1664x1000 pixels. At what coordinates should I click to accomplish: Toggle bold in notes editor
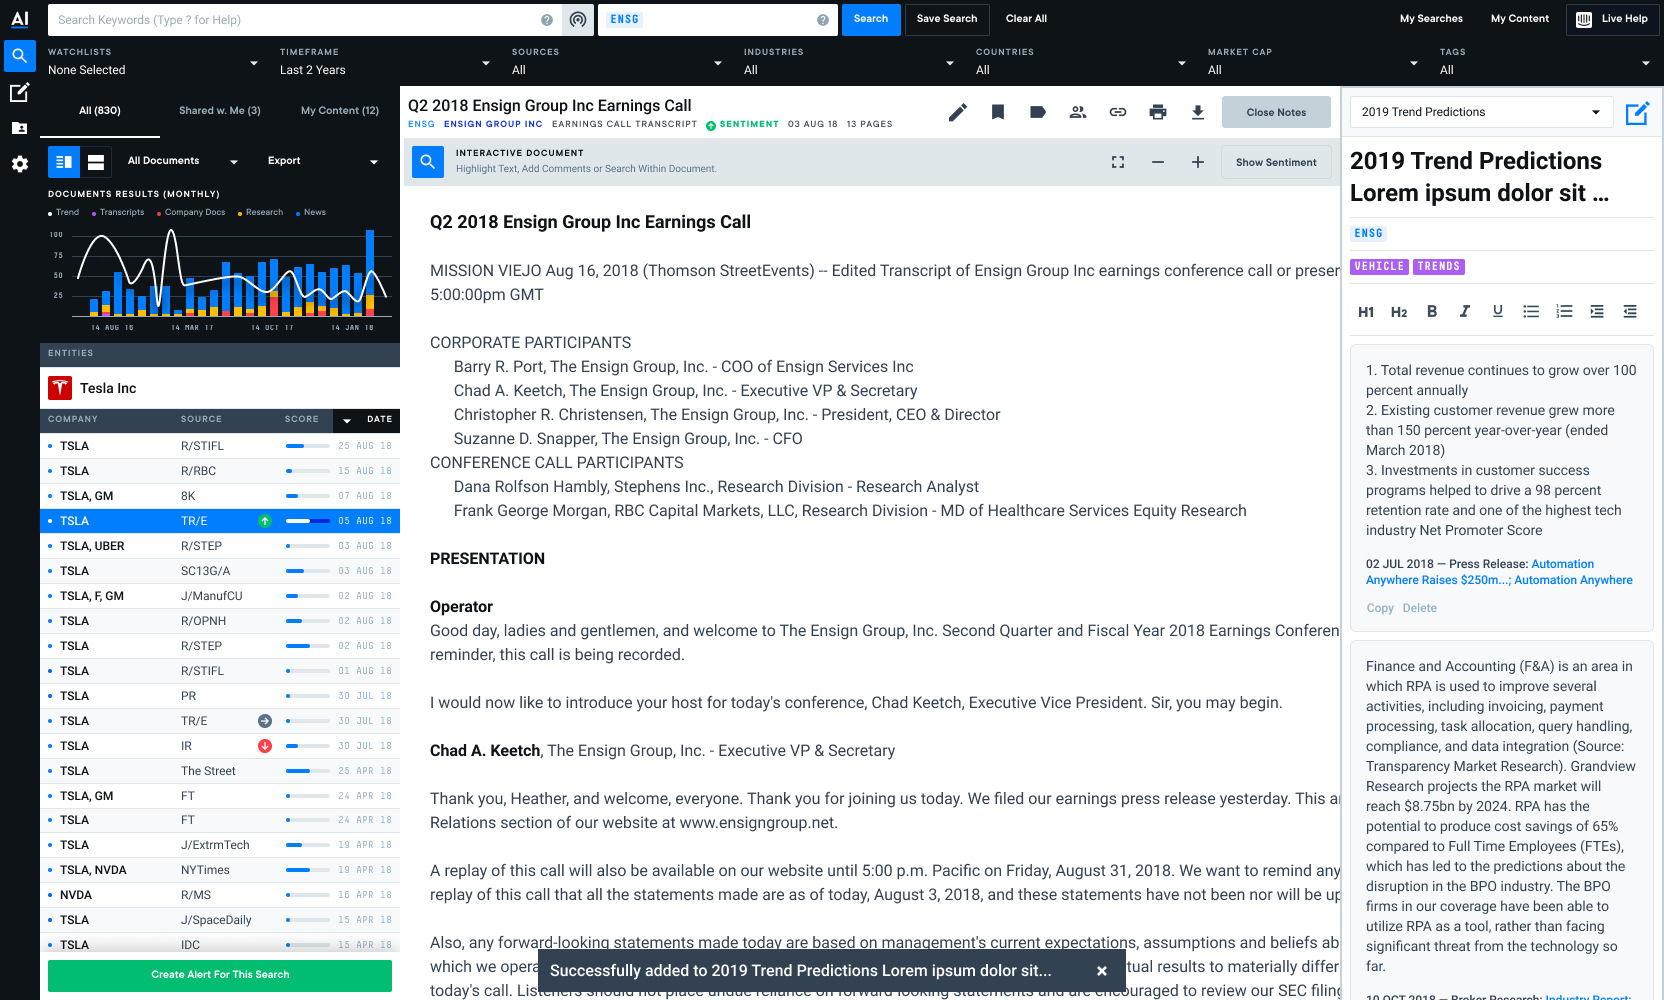pyautogui.click(x=1432, y=311)
